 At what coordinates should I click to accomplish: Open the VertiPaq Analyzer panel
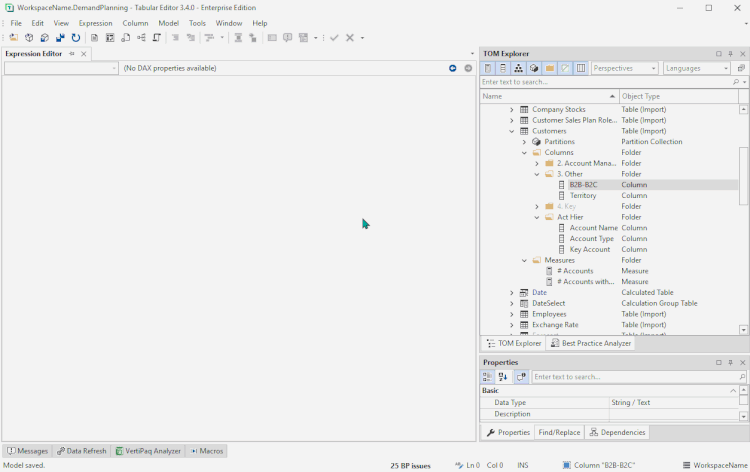(148, 451)
